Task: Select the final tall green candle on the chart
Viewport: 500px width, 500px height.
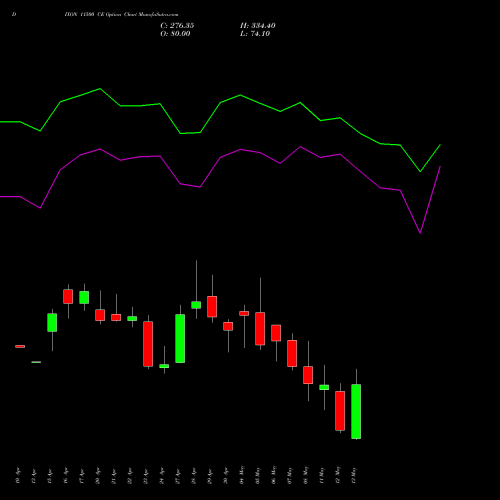Action: pos(356,411)
